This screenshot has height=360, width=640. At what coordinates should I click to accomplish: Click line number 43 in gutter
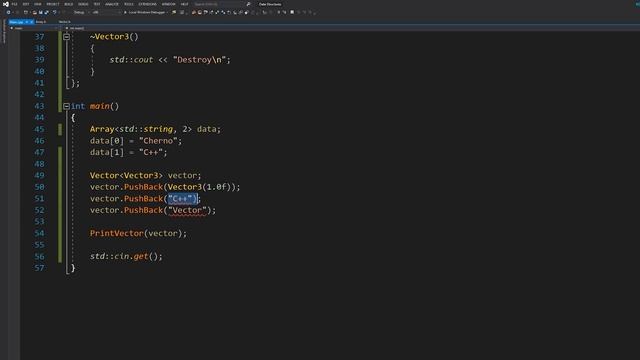(39, 106)
